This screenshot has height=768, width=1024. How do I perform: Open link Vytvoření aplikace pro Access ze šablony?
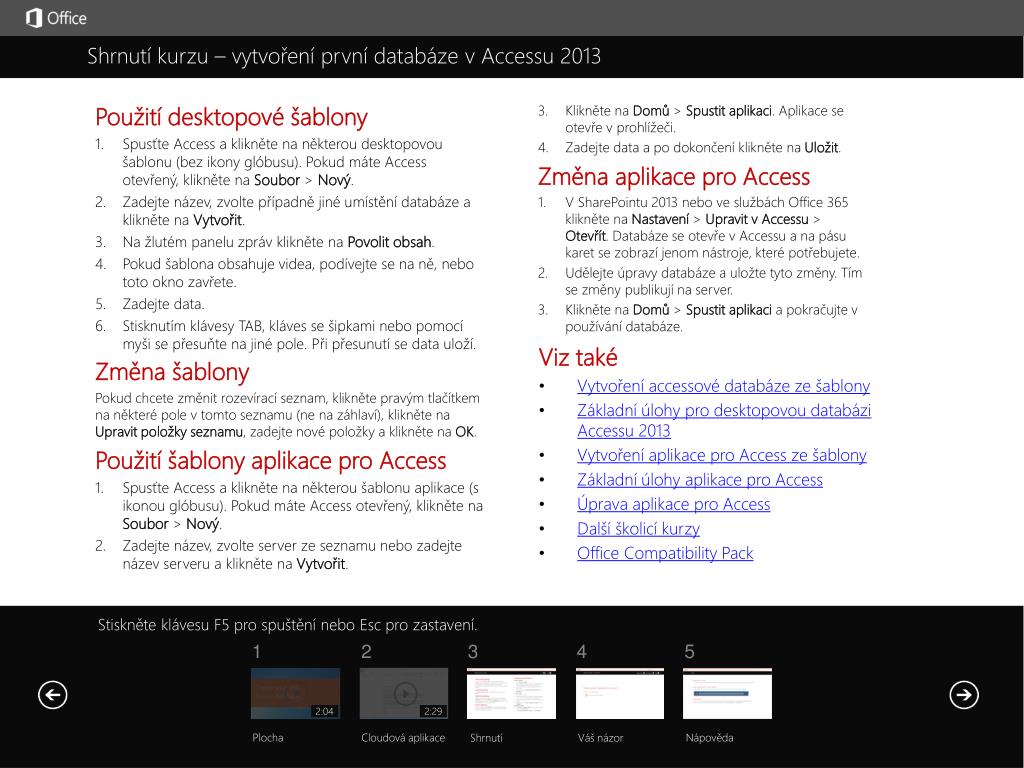pyautogui.click(x=722, y=455)
